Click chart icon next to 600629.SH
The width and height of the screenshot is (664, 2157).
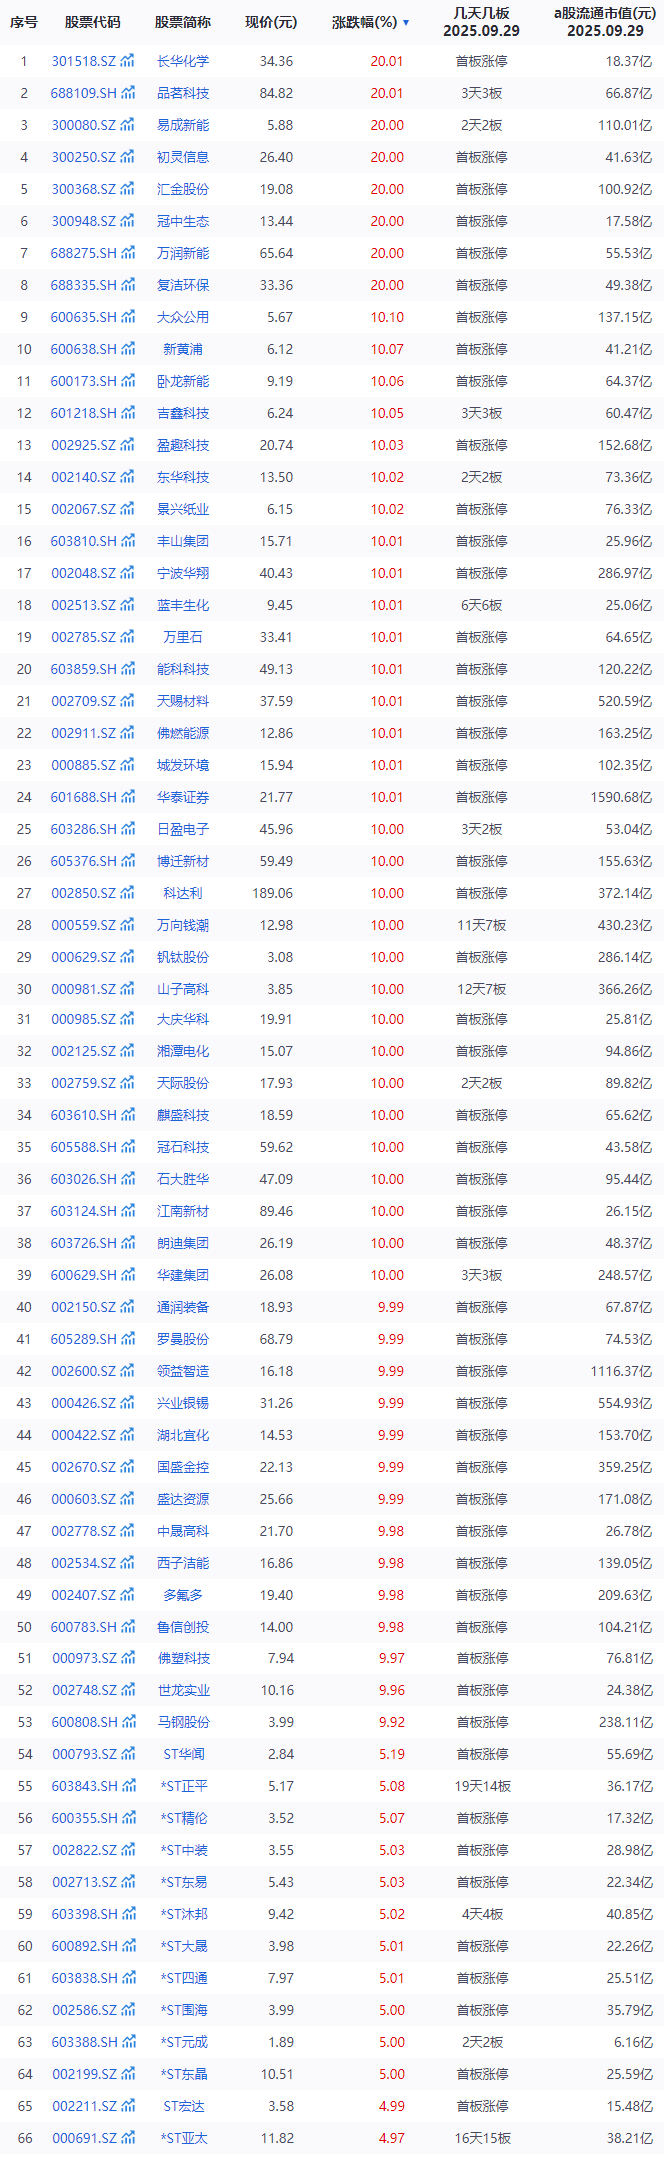(x=128, y=1275)
